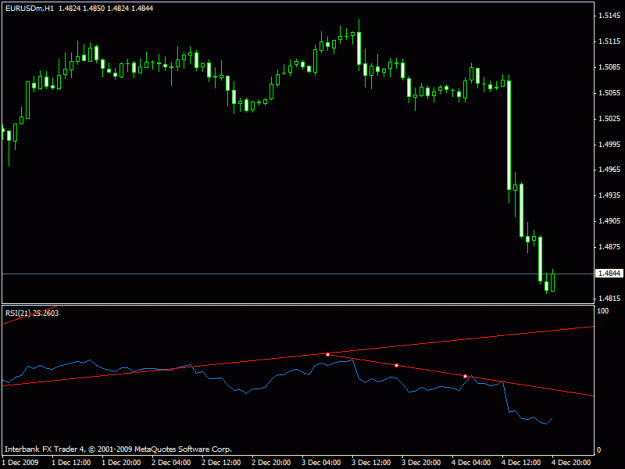Select the last hollow candle at the chart's right edge

553,283
